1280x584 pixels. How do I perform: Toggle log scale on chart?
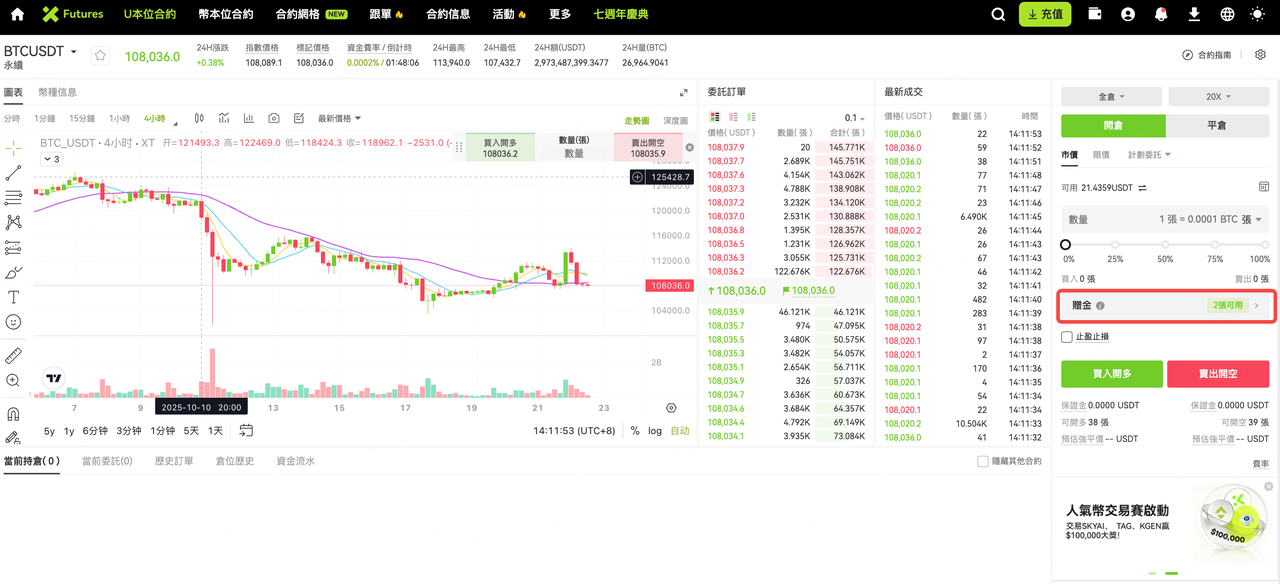point(654,431)
